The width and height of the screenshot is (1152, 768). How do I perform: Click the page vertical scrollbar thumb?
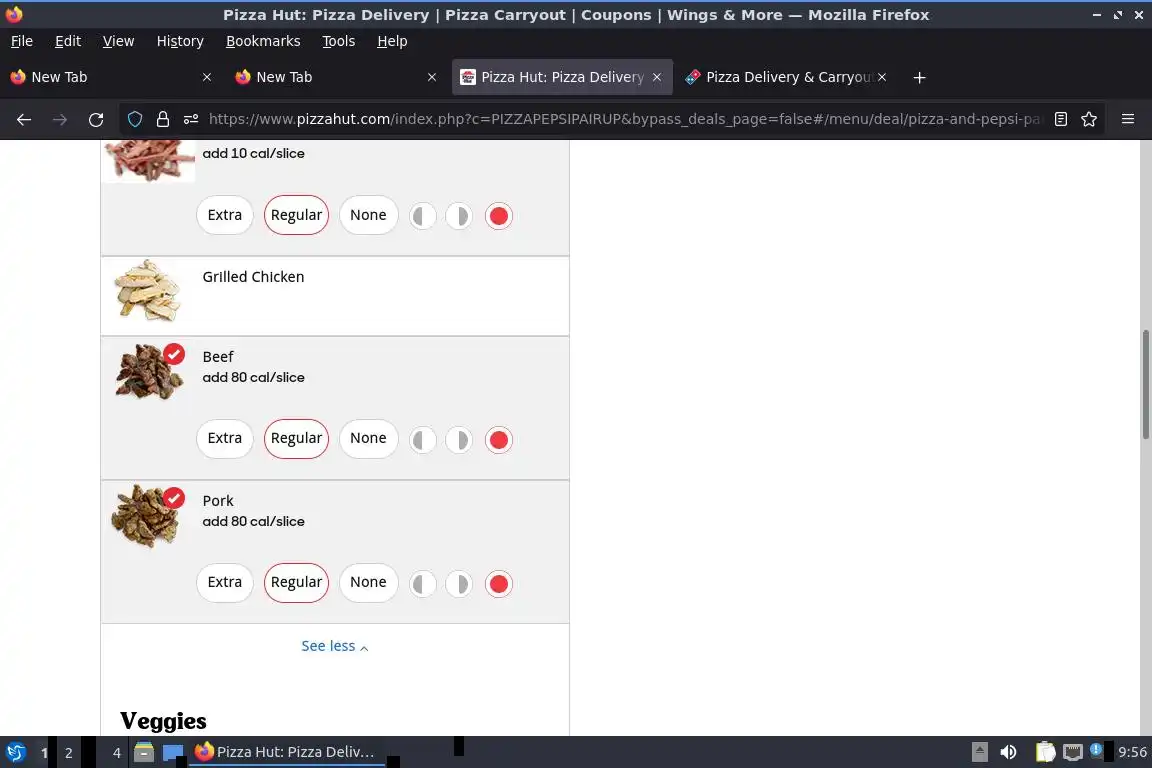(1145, 384)
